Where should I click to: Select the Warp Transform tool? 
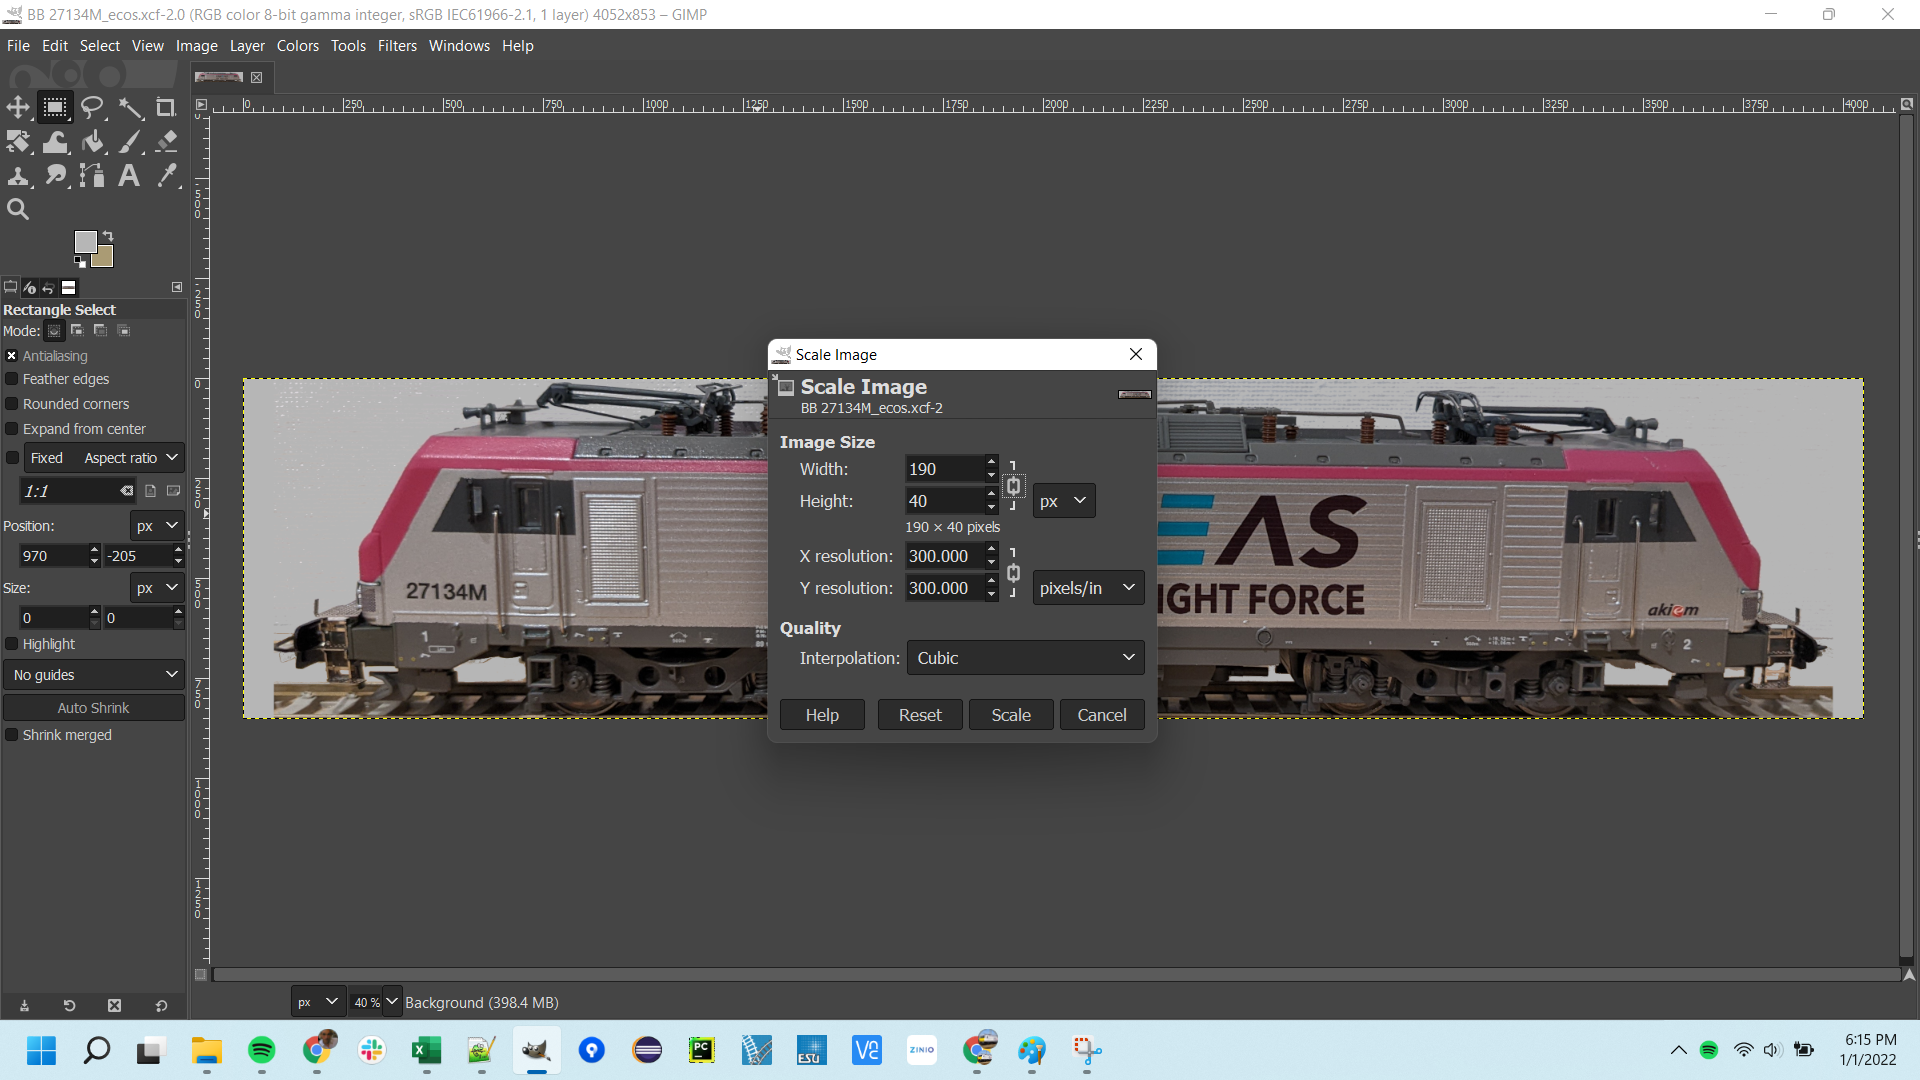pyautogui.click(x=55, y=141)
